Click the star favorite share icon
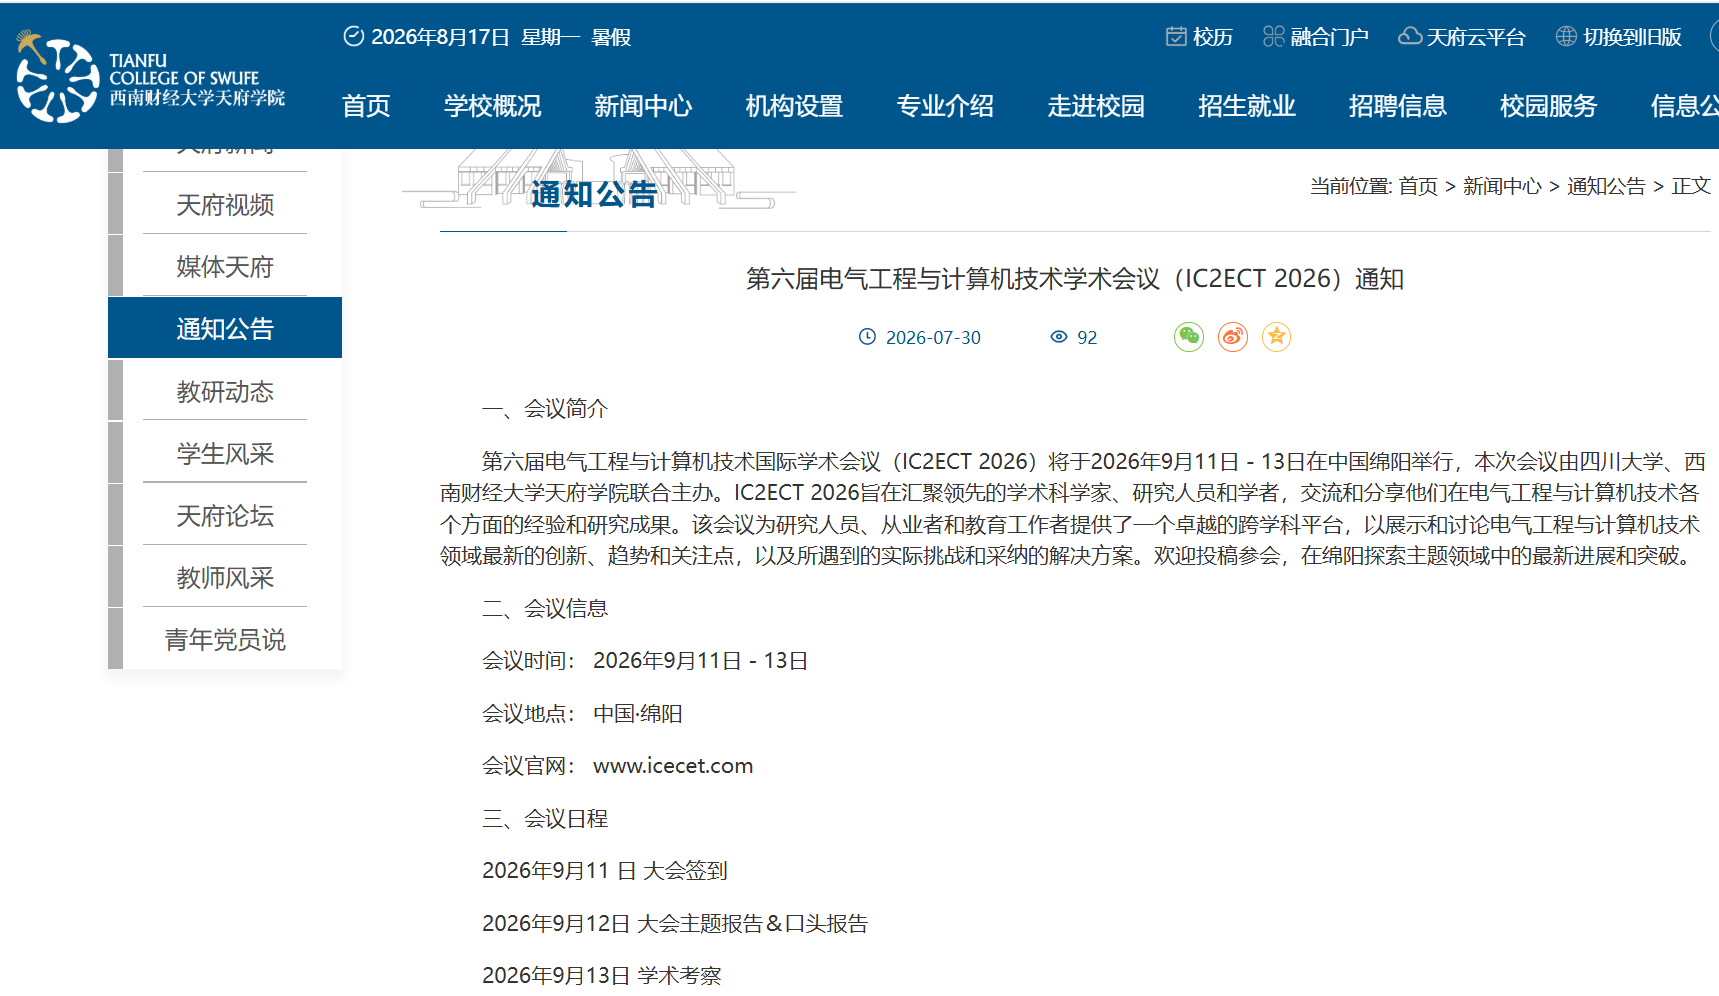 pyautogui.click(x=1276, y=337)
